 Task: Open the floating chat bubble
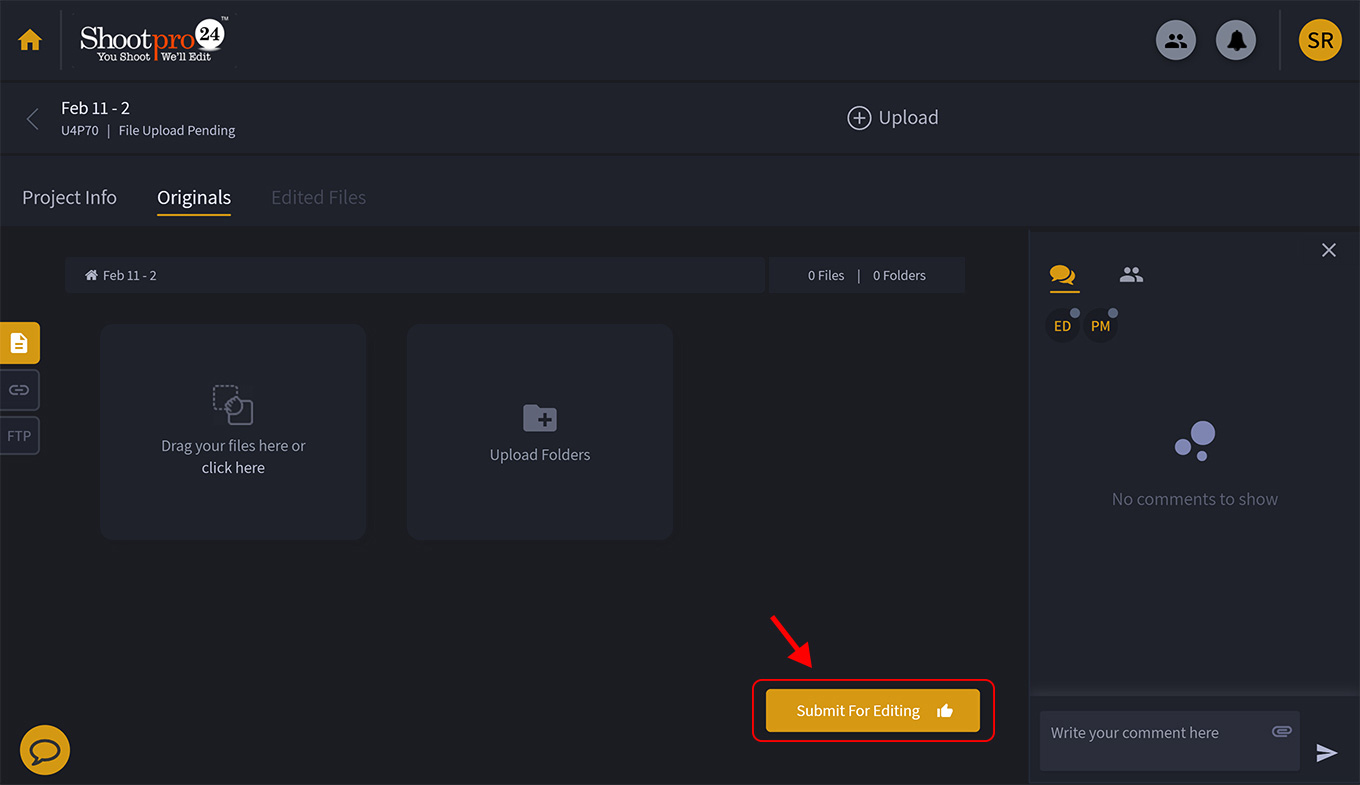[x=44, y=750]
